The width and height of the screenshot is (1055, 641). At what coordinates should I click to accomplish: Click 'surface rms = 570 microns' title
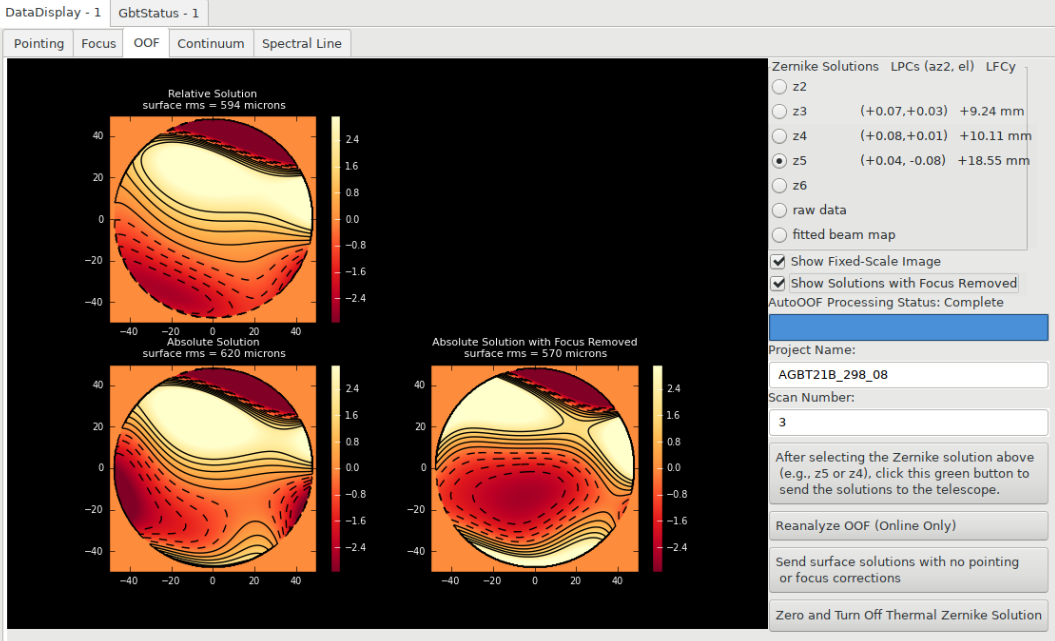(535, 354)
